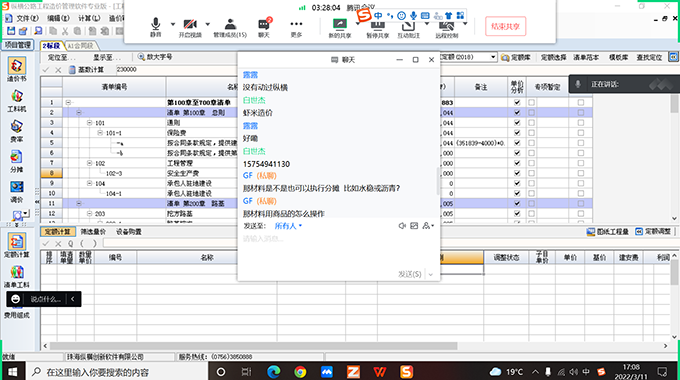Click the scissors cut icon in toolbar

point(65,31)
